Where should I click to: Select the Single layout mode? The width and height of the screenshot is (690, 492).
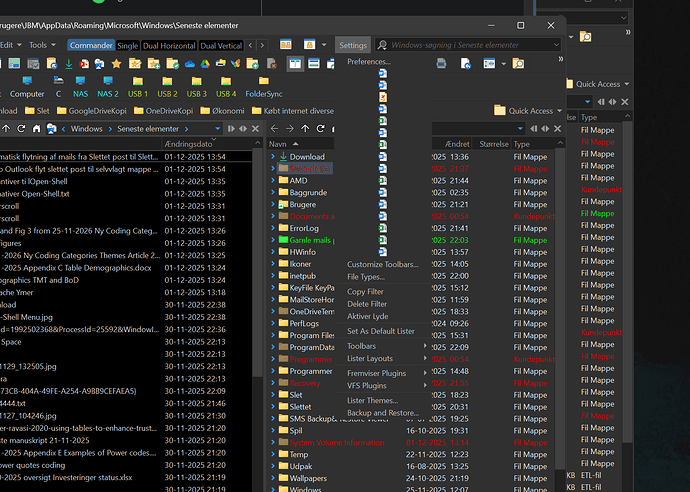128,45
